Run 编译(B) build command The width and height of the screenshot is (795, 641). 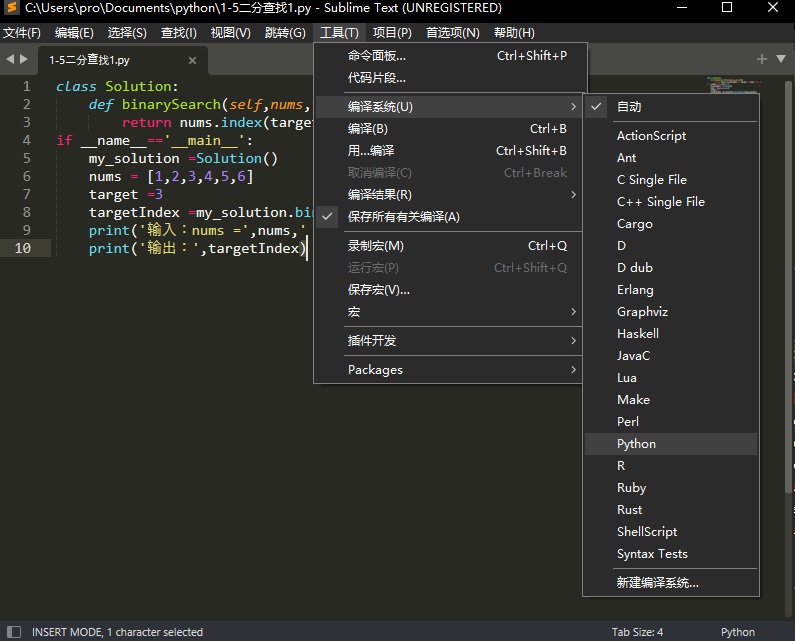[x=449, y=129]
